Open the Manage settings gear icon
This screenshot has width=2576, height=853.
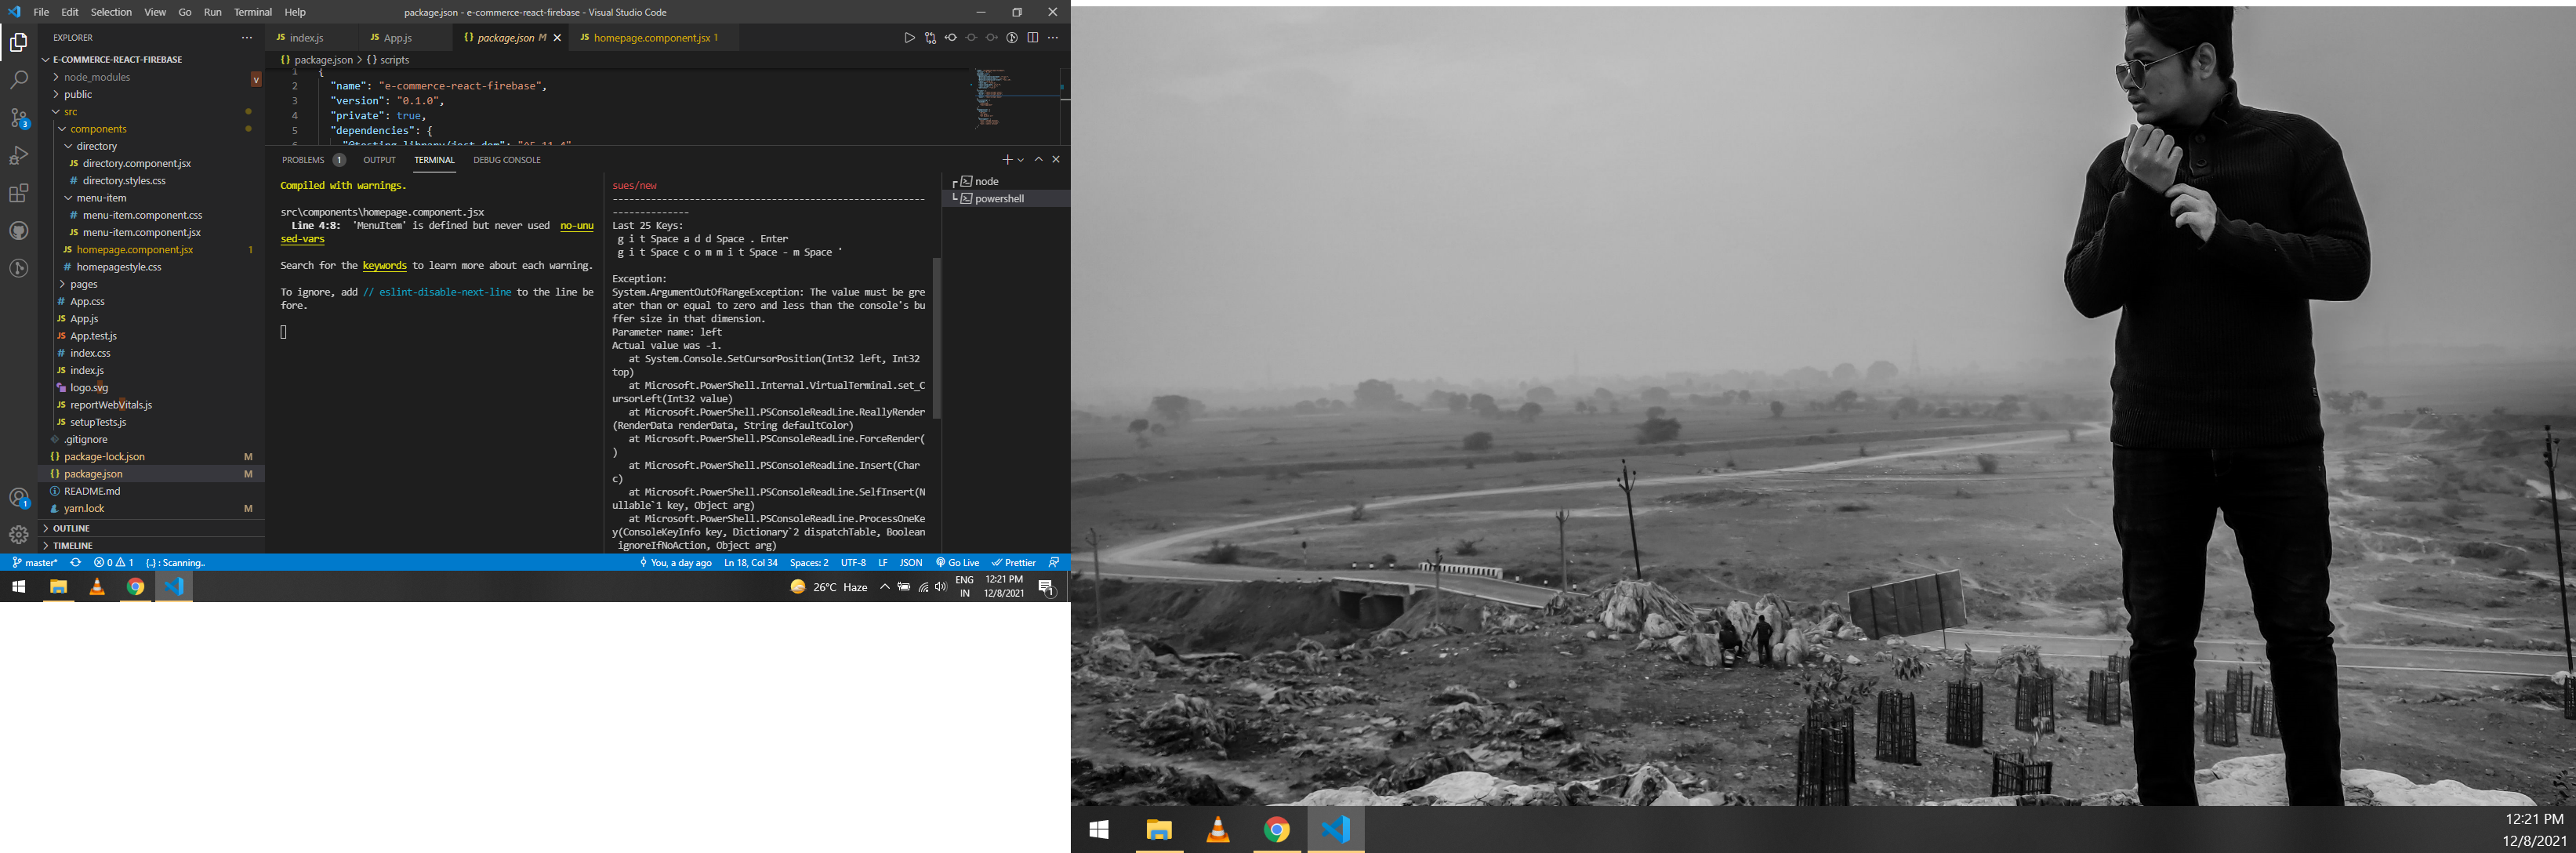(18, 535)
